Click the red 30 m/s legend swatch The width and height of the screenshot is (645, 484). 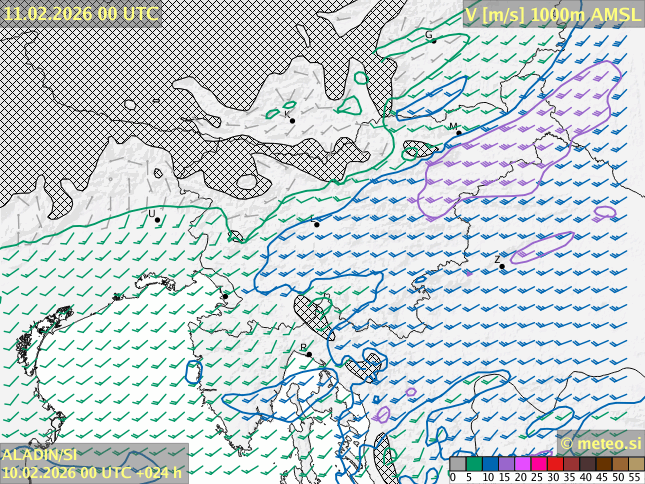[x=555, y=464]
